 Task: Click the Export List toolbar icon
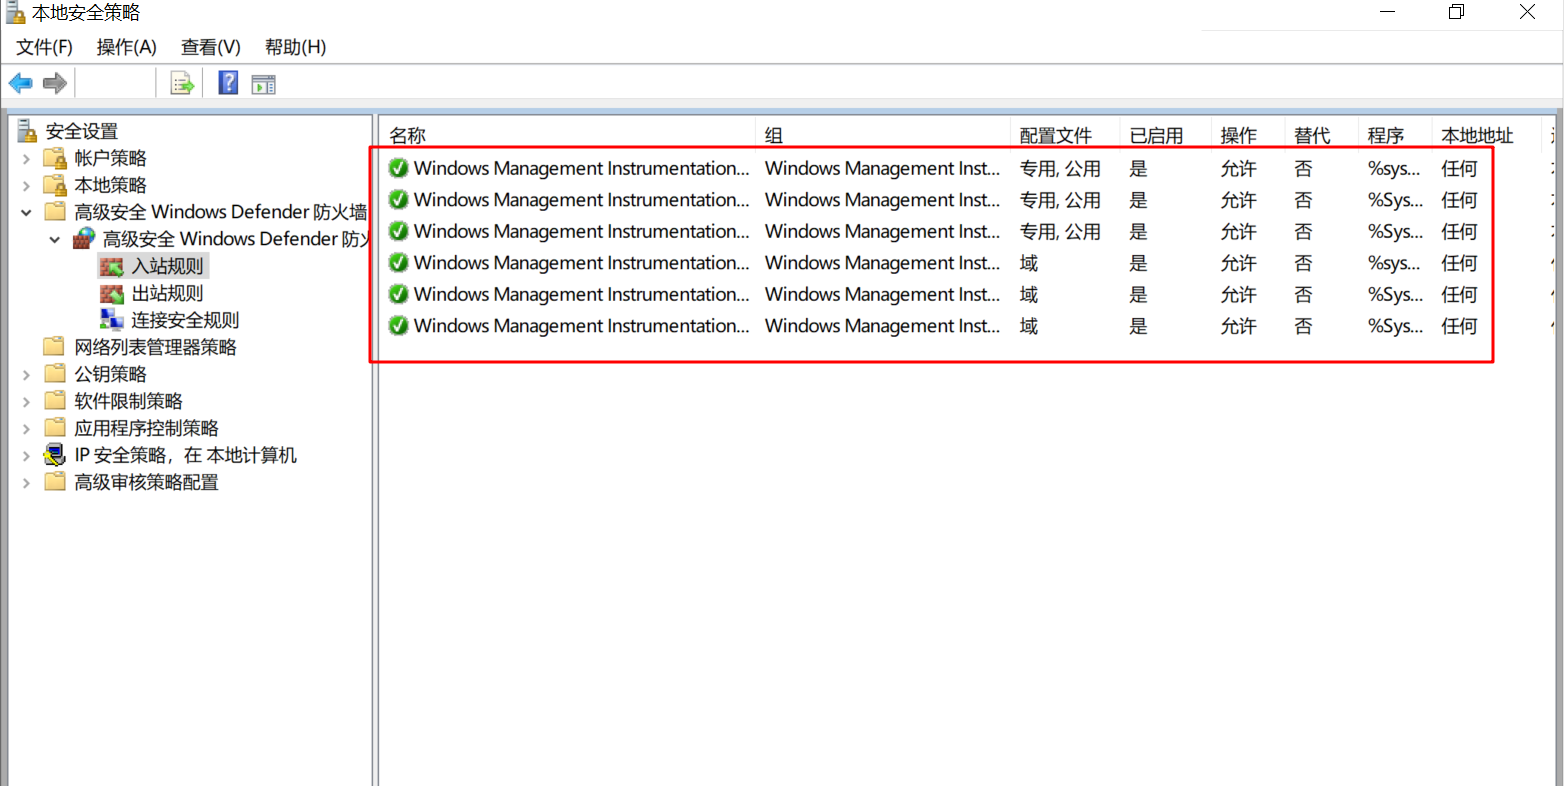click(182, 84)
